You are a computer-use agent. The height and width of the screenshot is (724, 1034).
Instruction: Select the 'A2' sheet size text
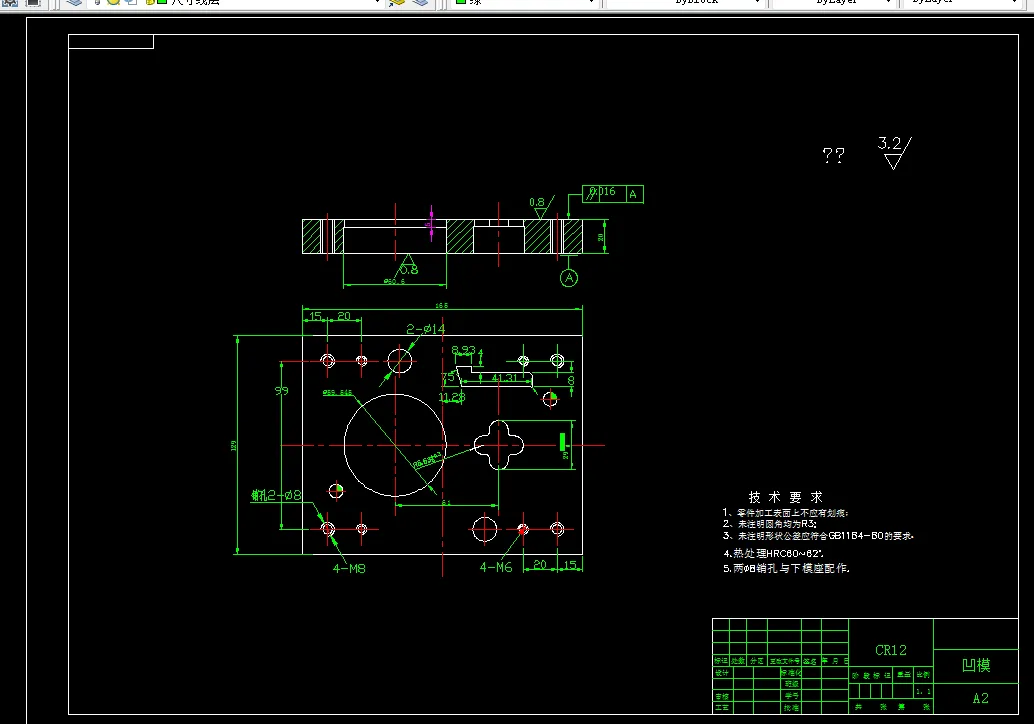click(x=981, y=698)
